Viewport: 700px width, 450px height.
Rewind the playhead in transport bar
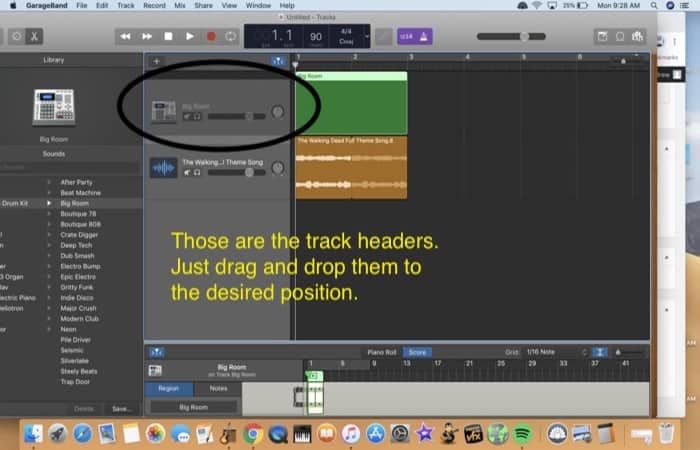[x=125, y=36]
